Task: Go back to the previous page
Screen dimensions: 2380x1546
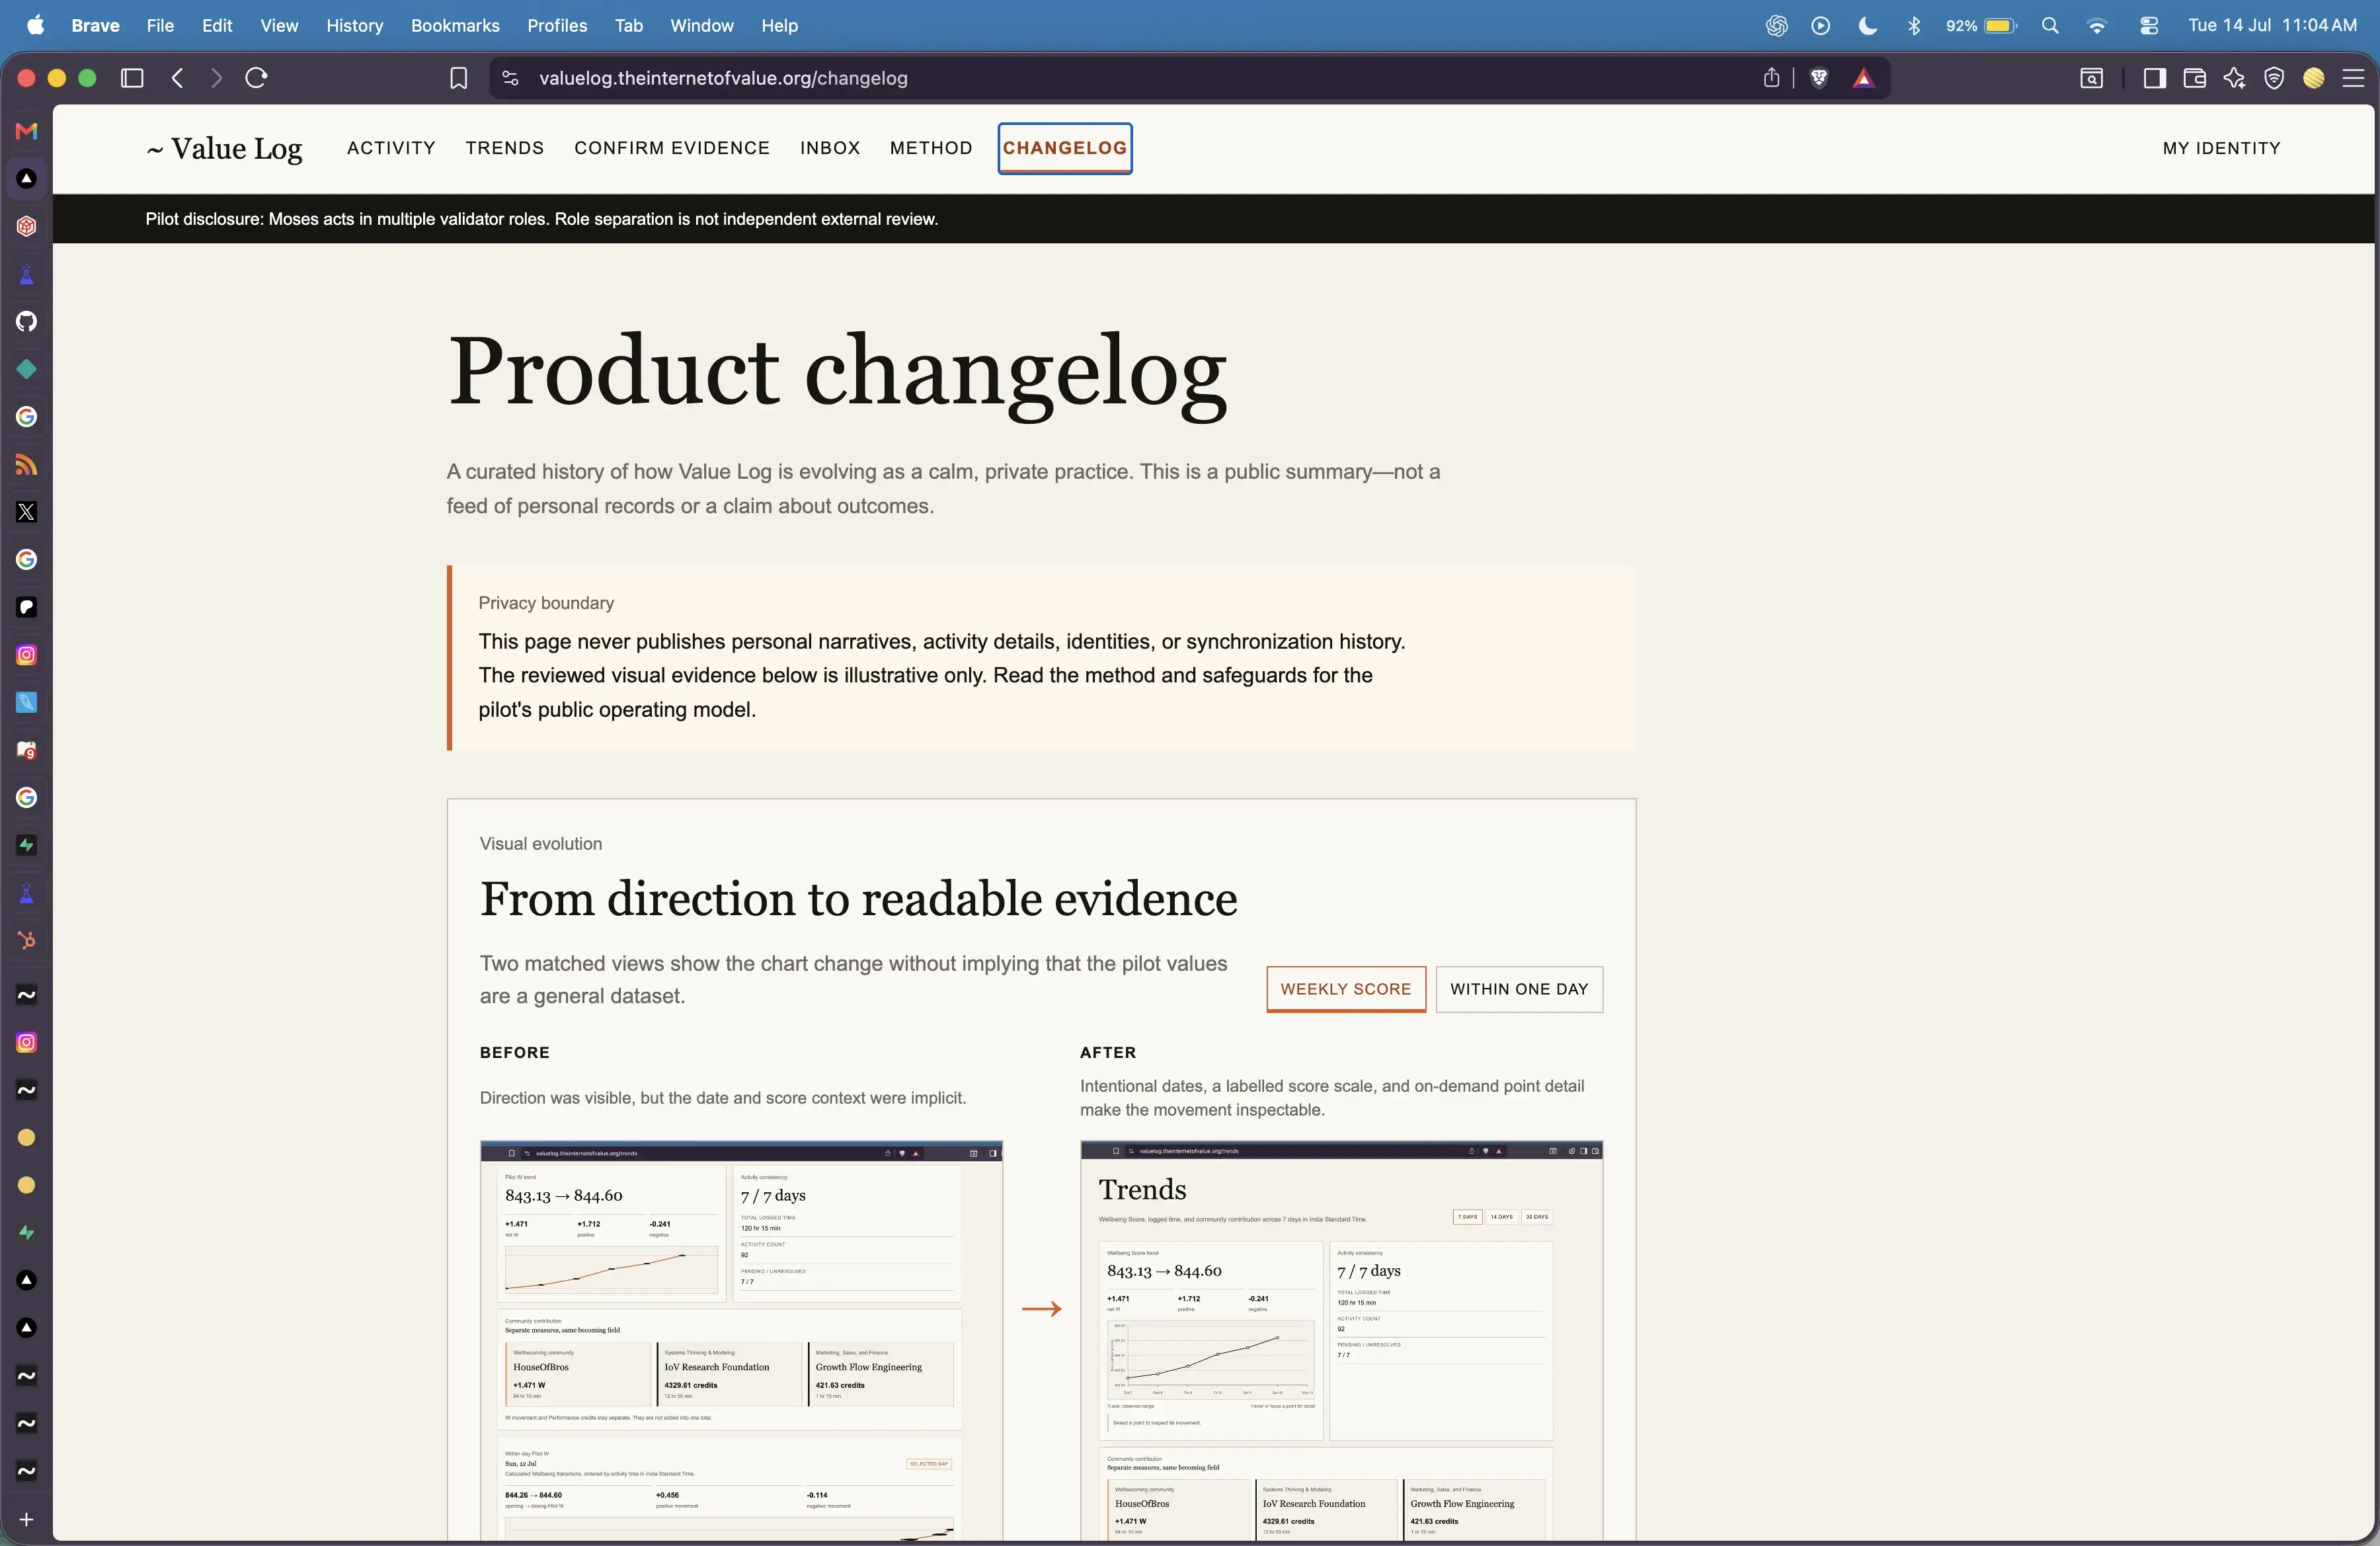Action: pos(178,78)
